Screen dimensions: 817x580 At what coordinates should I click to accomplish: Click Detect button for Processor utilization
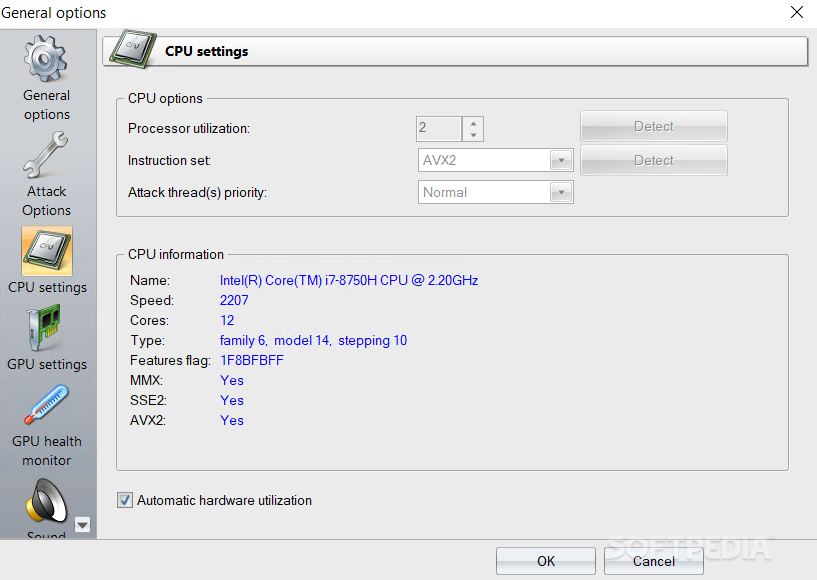[653, 126]
